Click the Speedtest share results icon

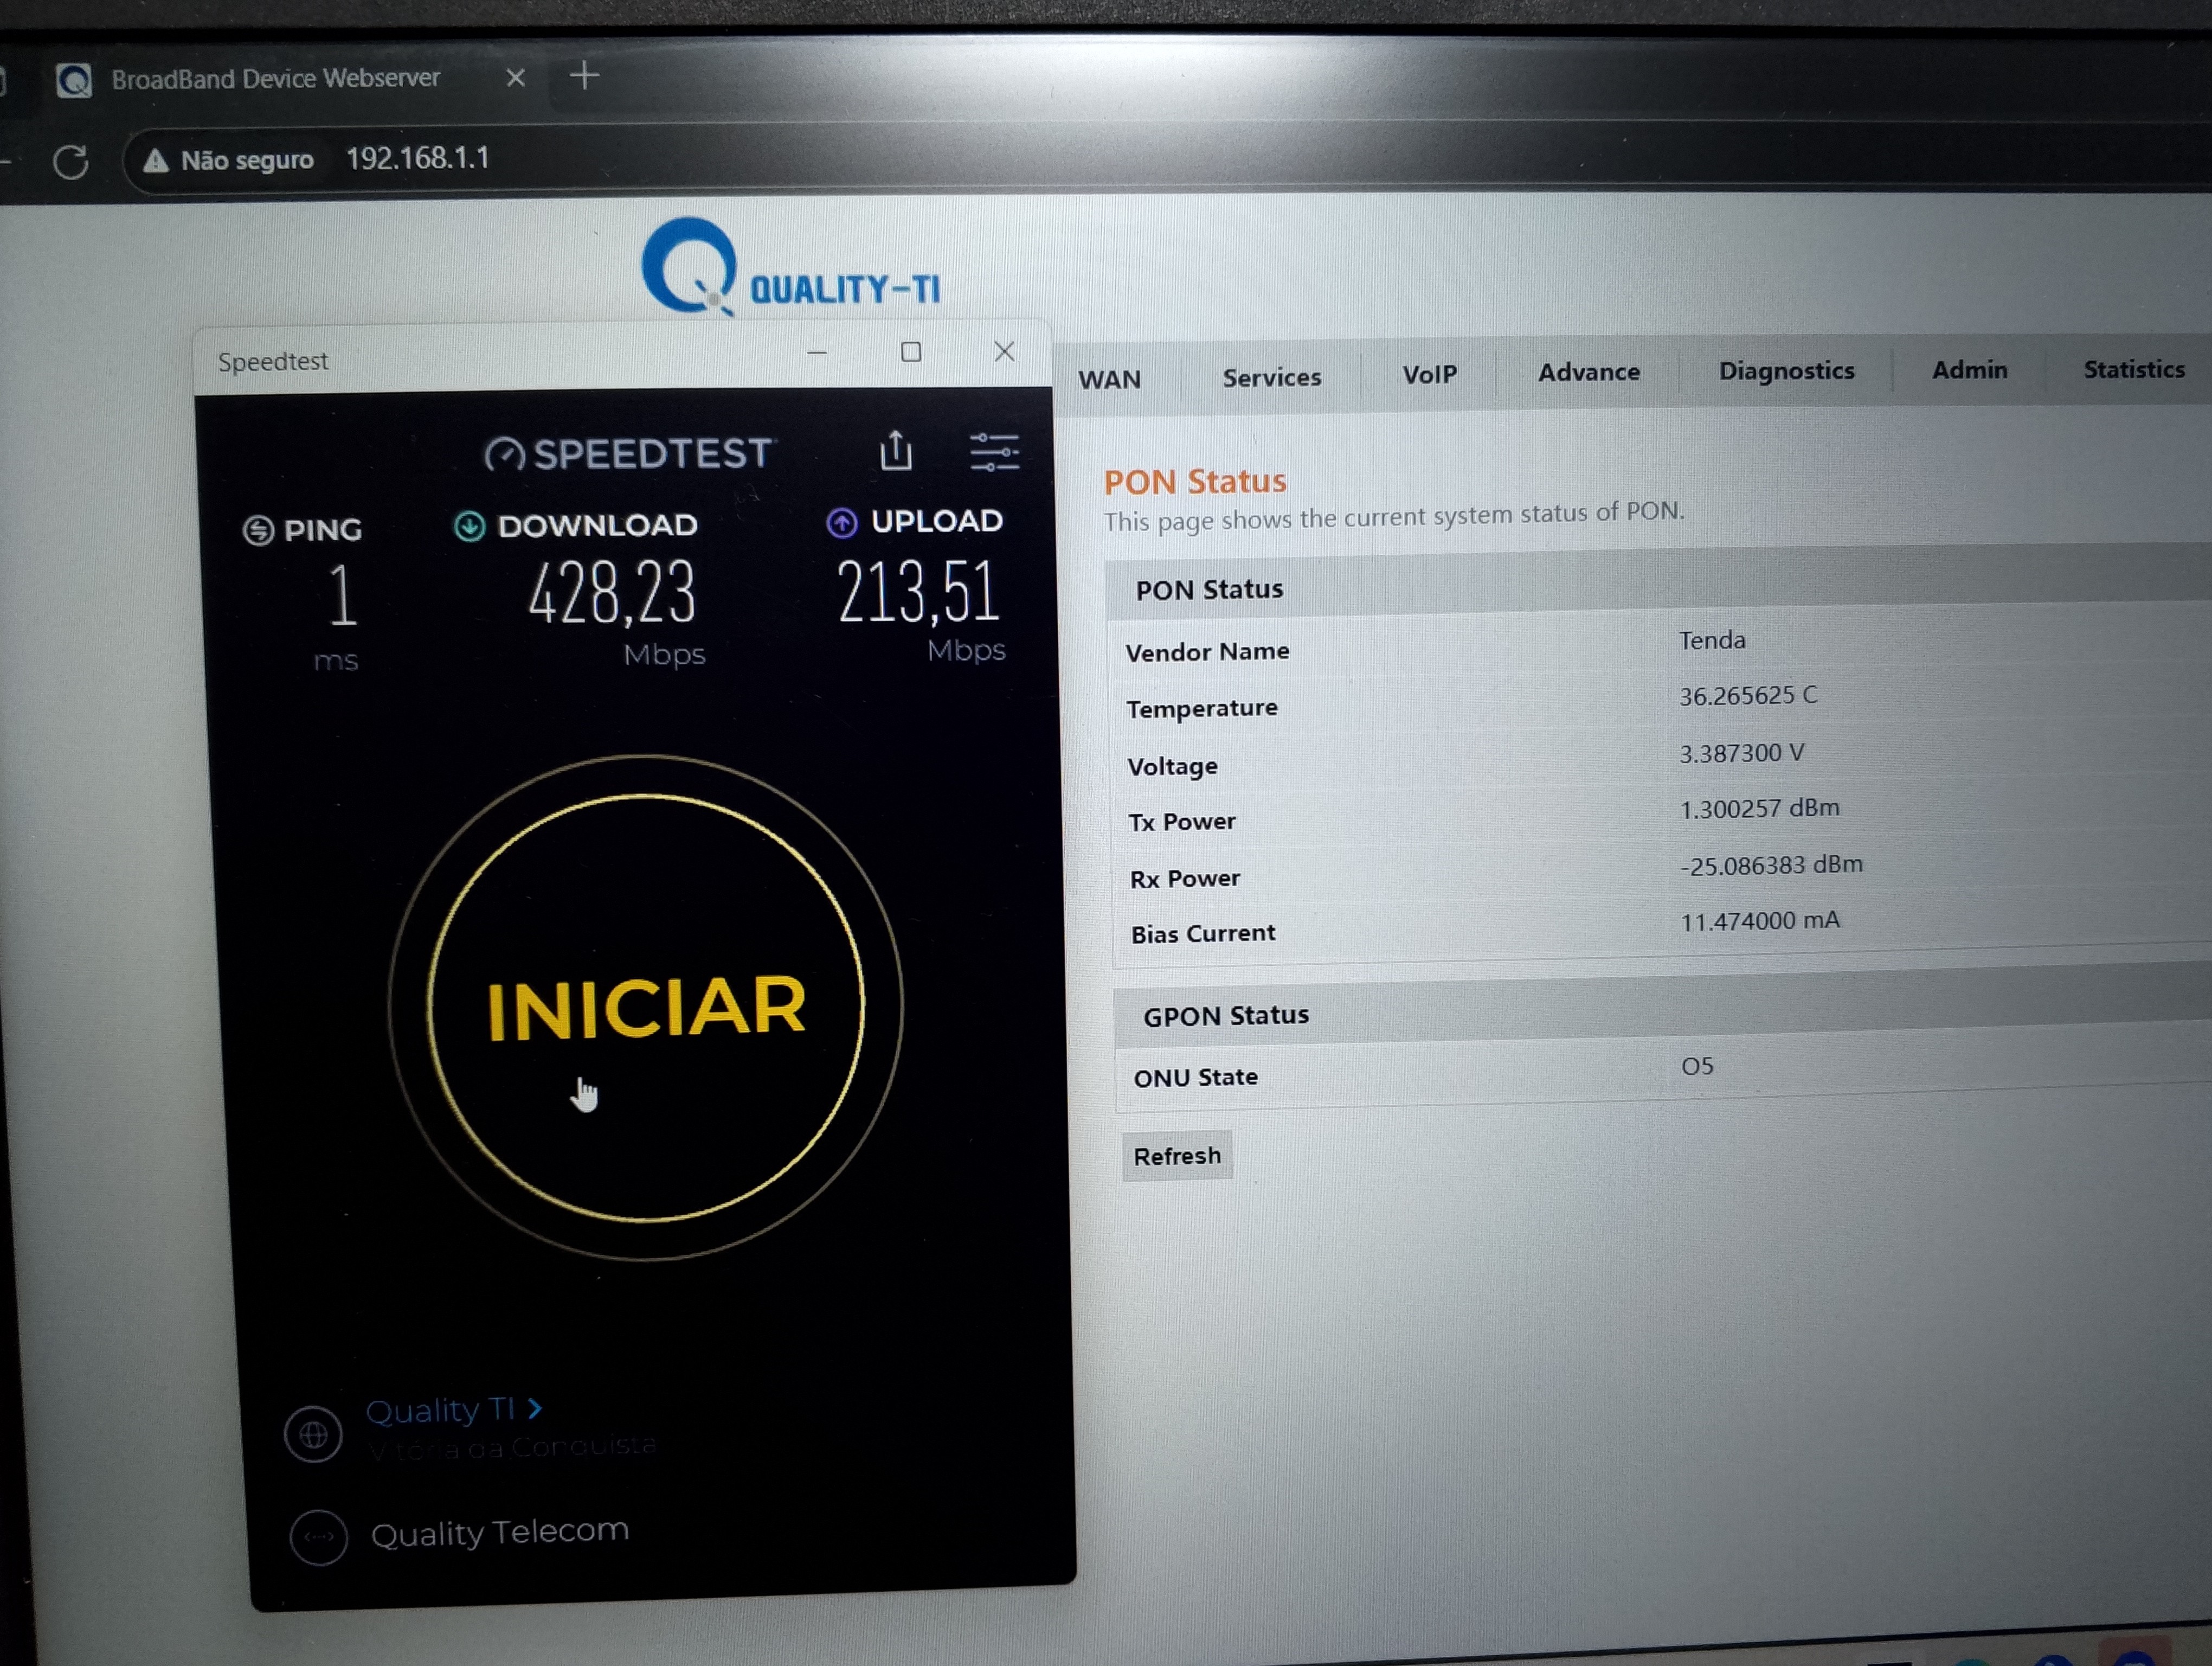click(x=895, y=451)
